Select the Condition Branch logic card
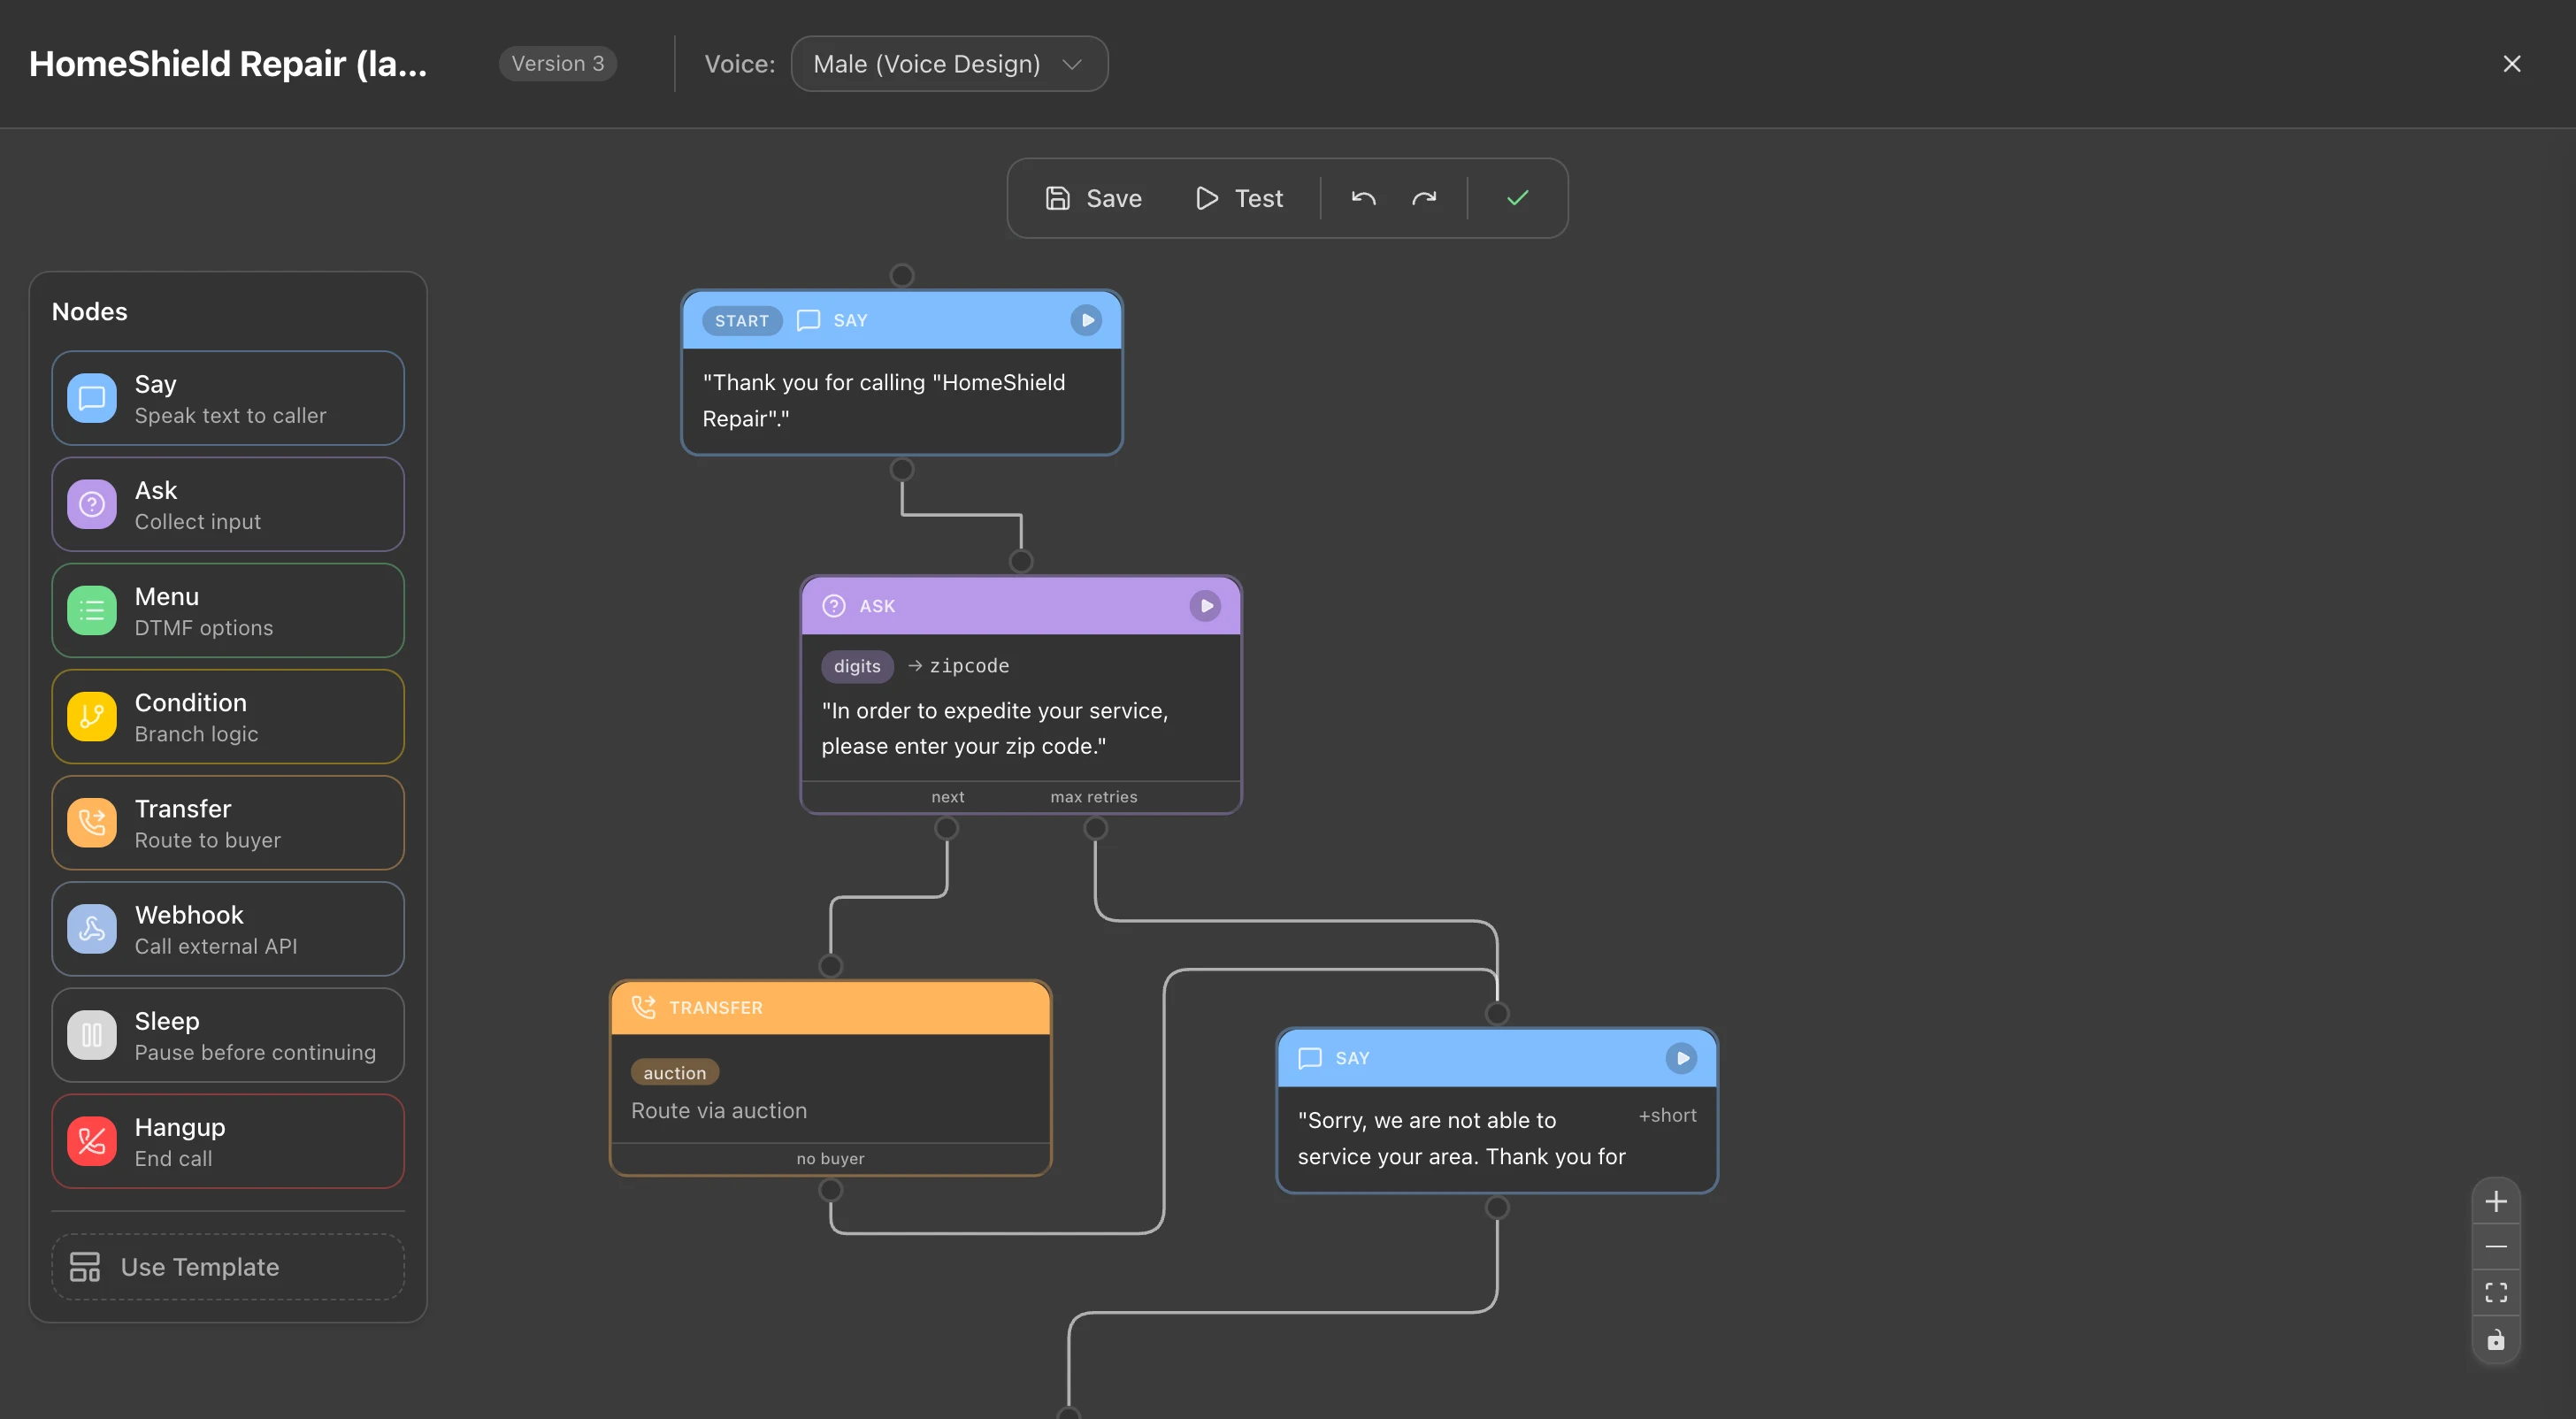Screen dimensions: 2576x1419 tap(228, 716)
